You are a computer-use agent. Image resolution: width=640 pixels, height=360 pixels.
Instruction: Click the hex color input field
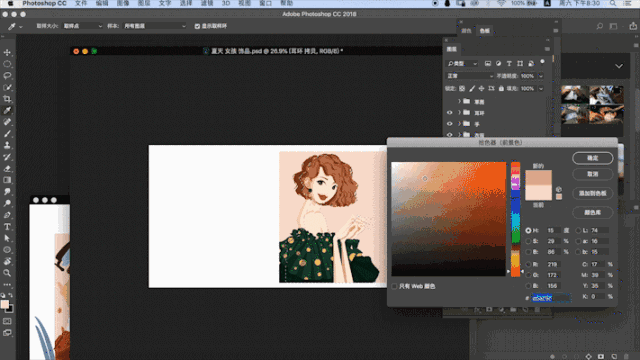(x=551, y=298)
